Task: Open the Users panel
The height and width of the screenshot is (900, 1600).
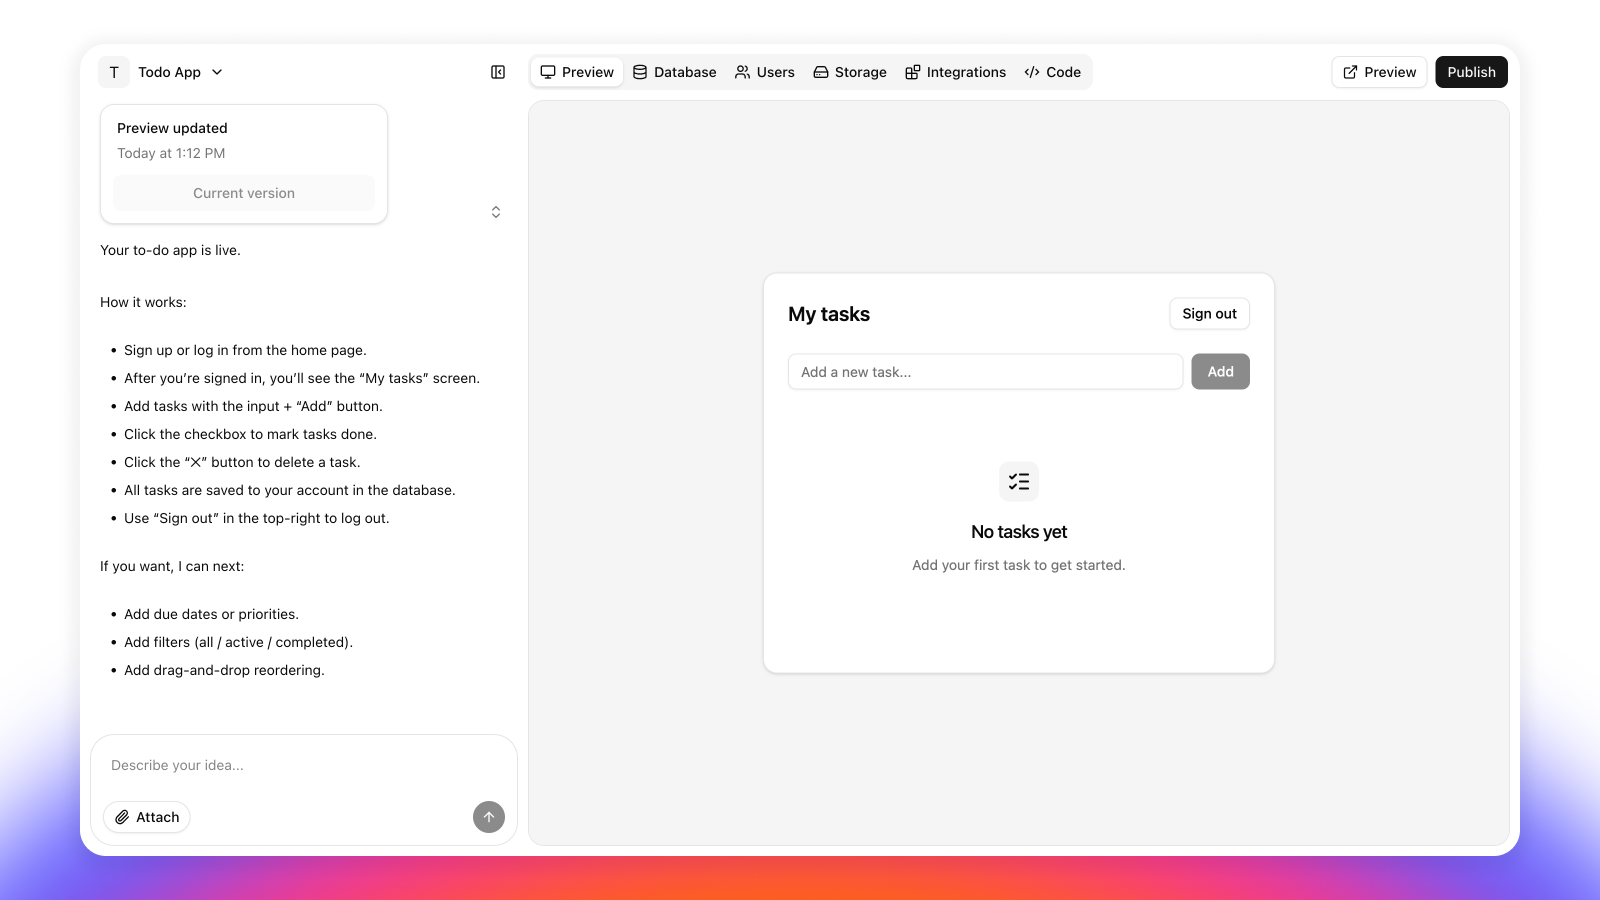Action: pyautogui.click(x=764, y=71)
